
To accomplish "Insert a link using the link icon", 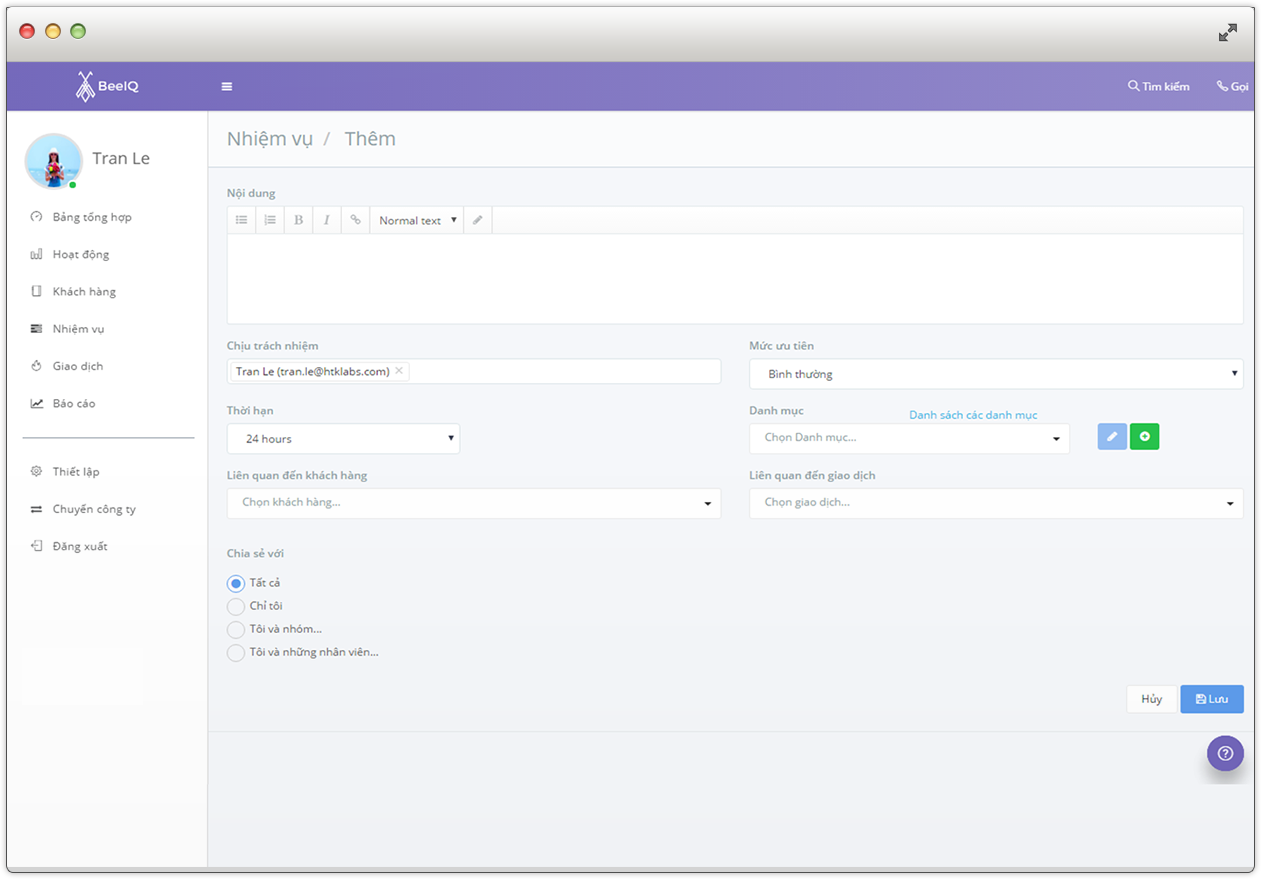I will tap(355, 220).
